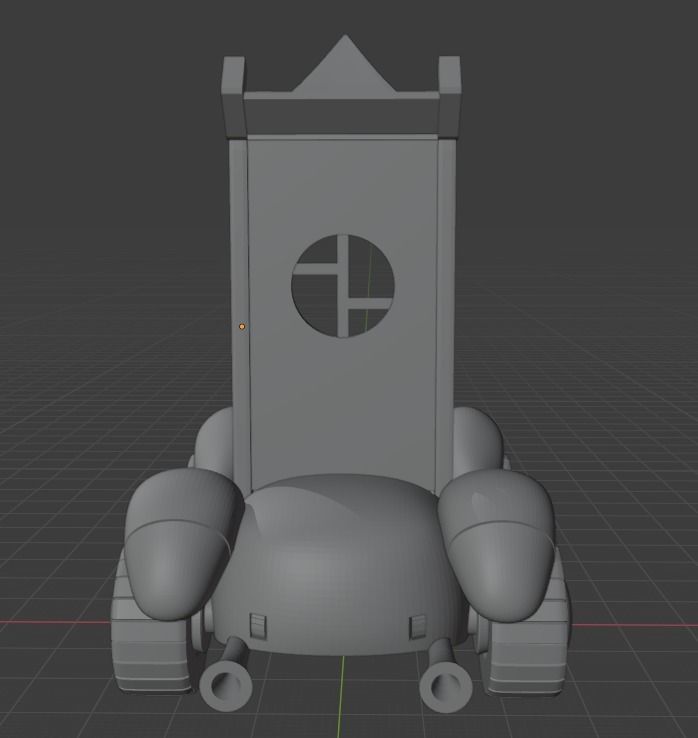
Task: Select the left cannon barrel below the seat
Action: (227, 673)
